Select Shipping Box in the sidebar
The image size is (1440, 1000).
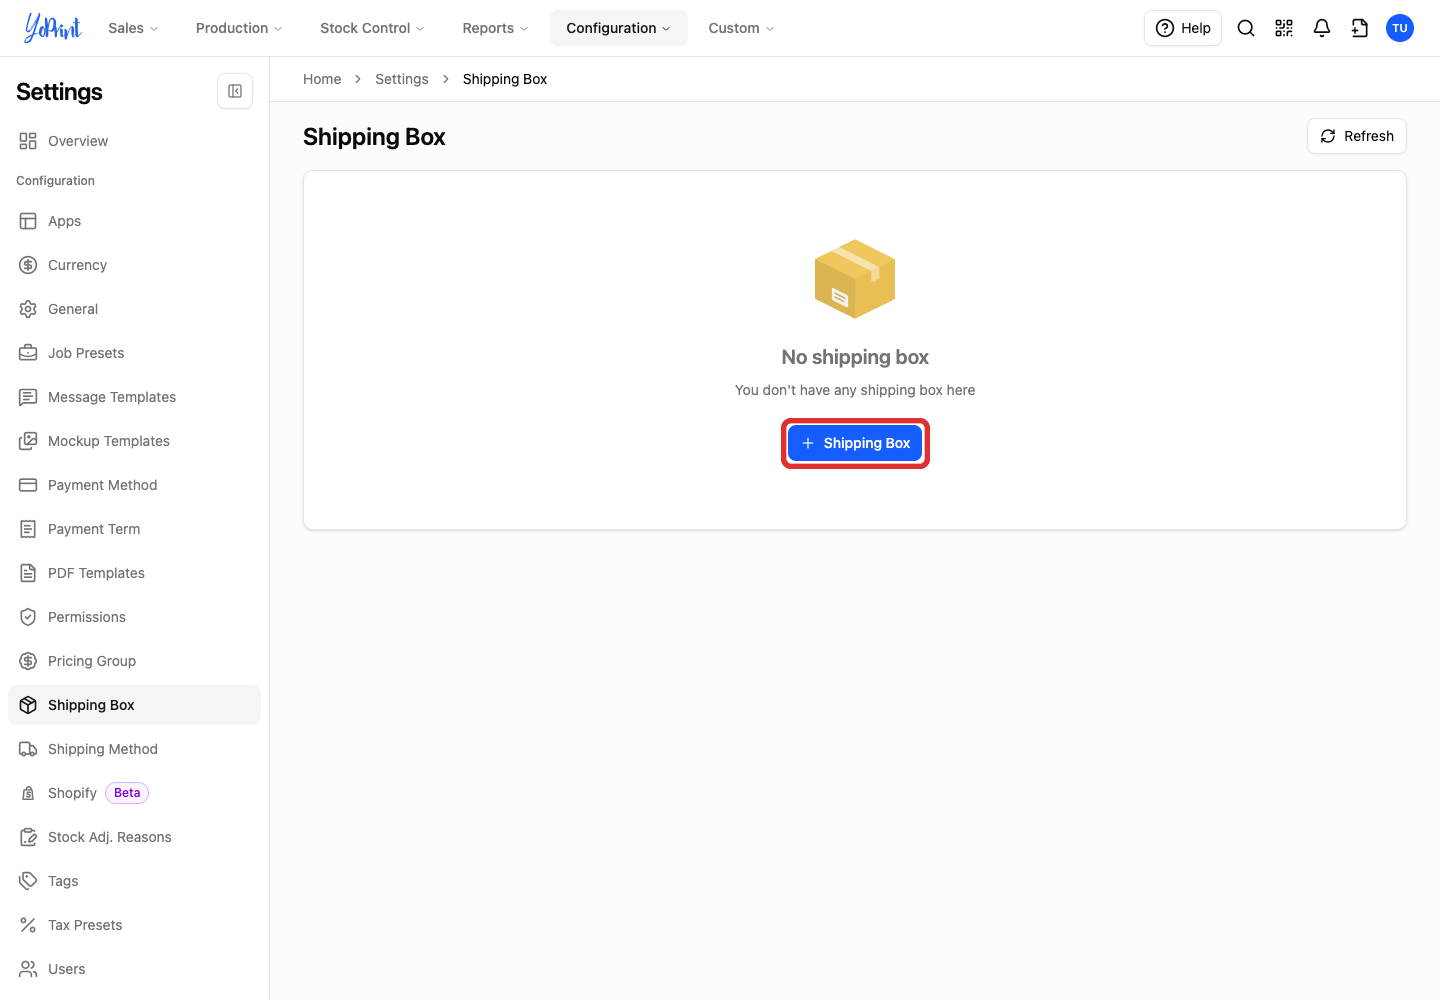134,705
